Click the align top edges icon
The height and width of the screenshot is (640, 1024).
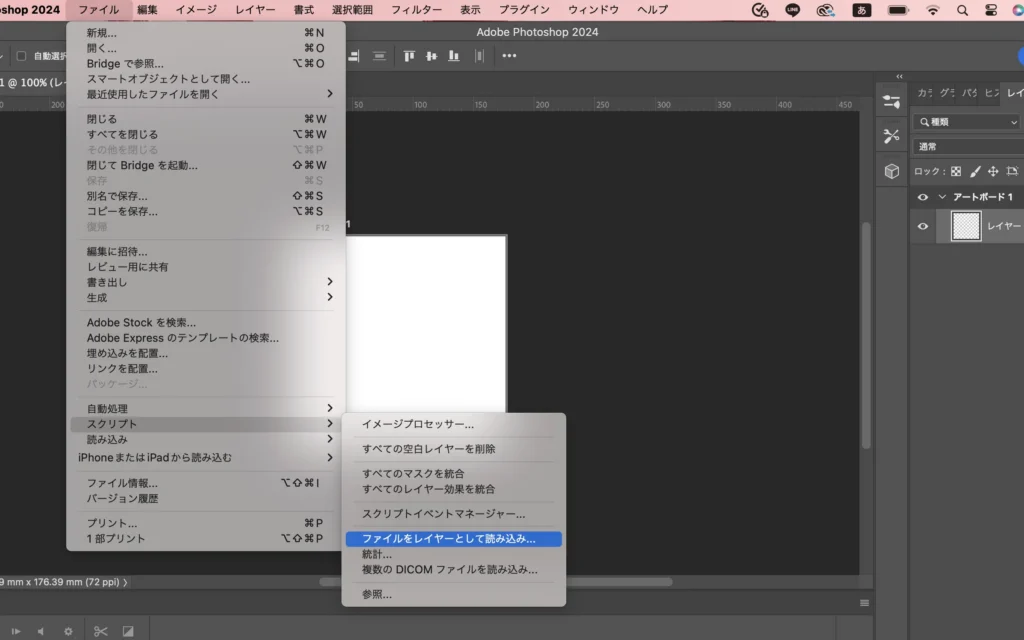click(408, 56)
